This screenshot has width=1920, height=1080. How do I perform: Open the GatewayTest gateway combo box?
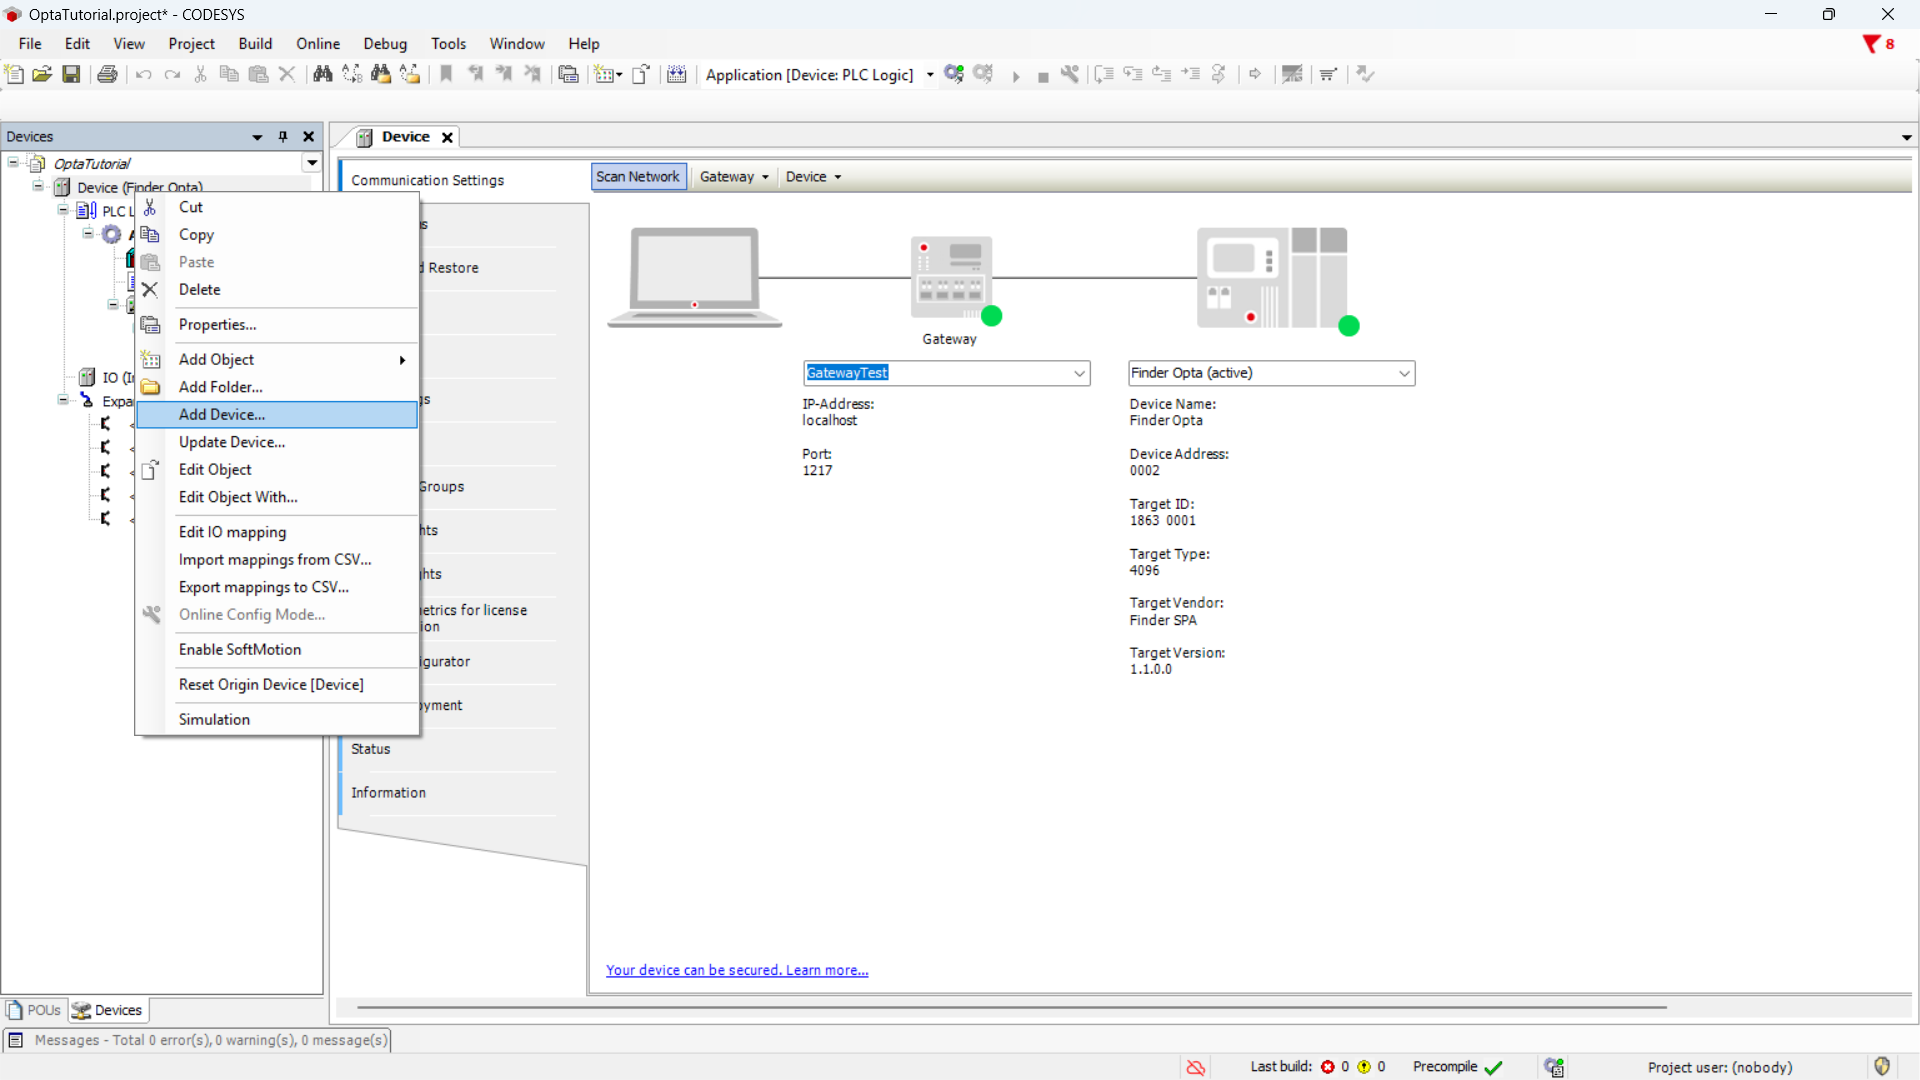tap(1079, 373)
